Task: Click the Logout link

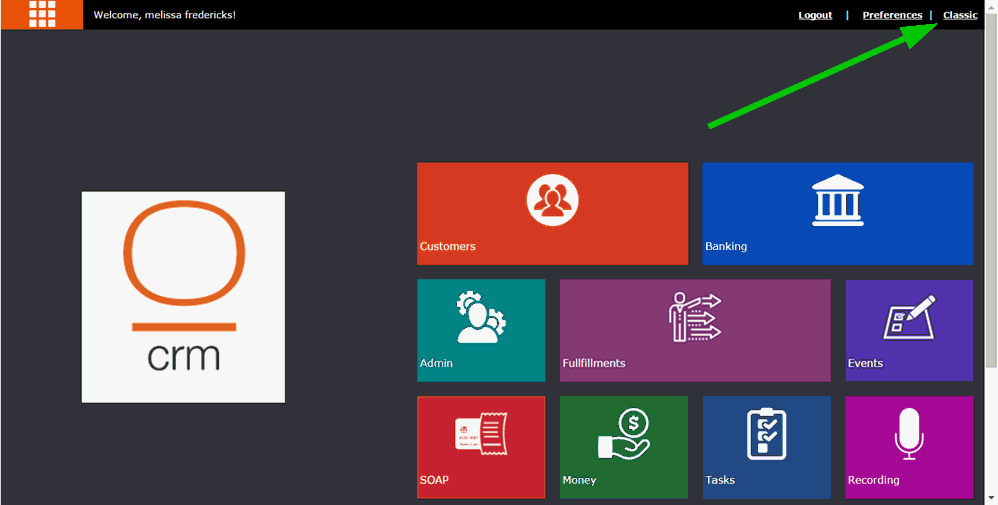Action: point(815,15)
